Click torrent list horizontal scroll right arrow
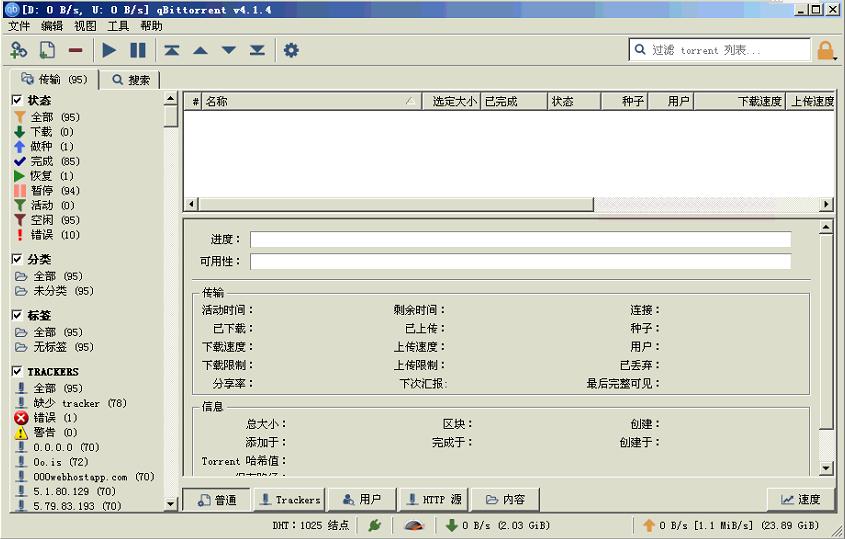This screenshot has width=845, height=539. (826, 204)
